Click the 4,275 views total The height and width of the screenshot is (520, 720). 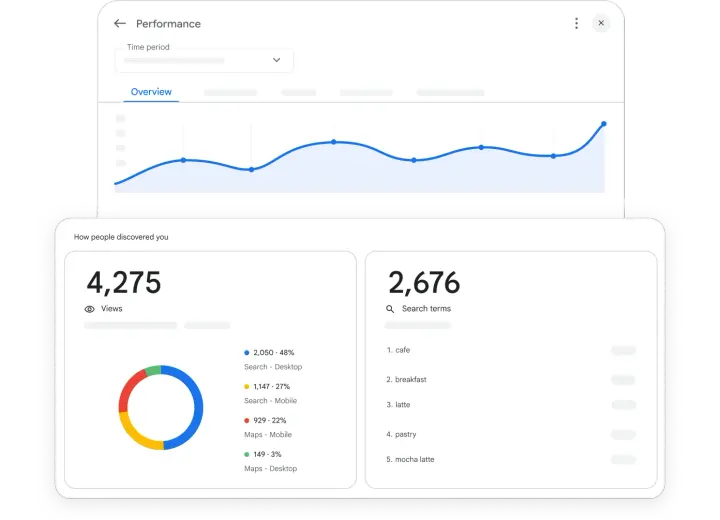point(124,283)
